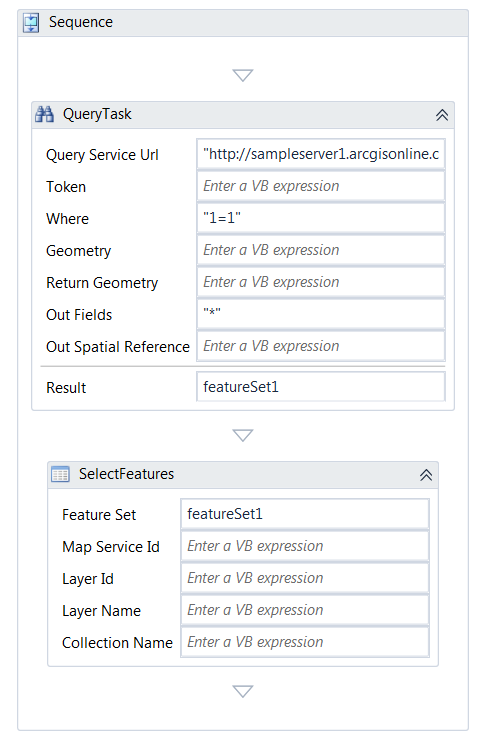478x743 pixels.
Task: Click the drop-point triangle below SelectFeatures
Action: click(x=243, y=691)
